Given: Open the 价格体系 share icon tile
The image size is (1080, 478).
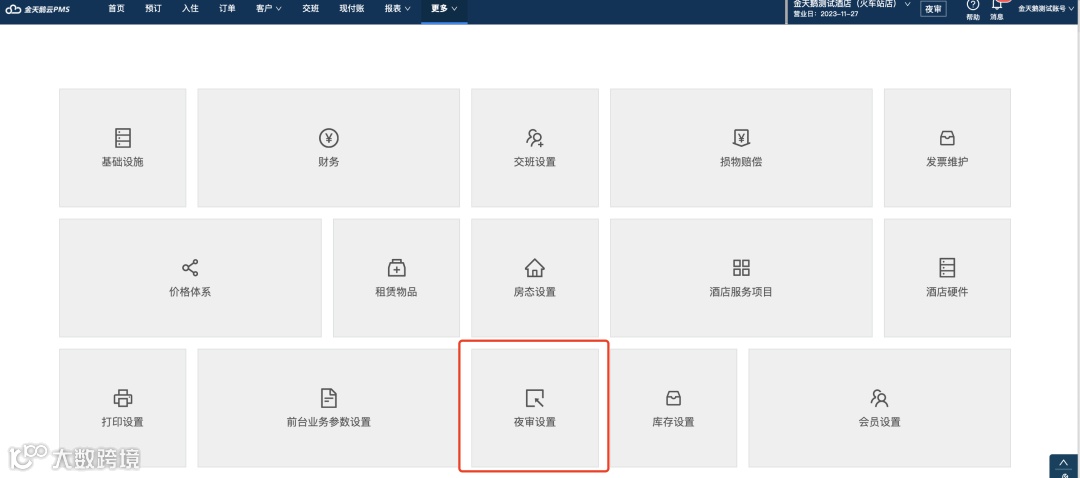Looking at the screenshot, I should (x=190, y=278).
